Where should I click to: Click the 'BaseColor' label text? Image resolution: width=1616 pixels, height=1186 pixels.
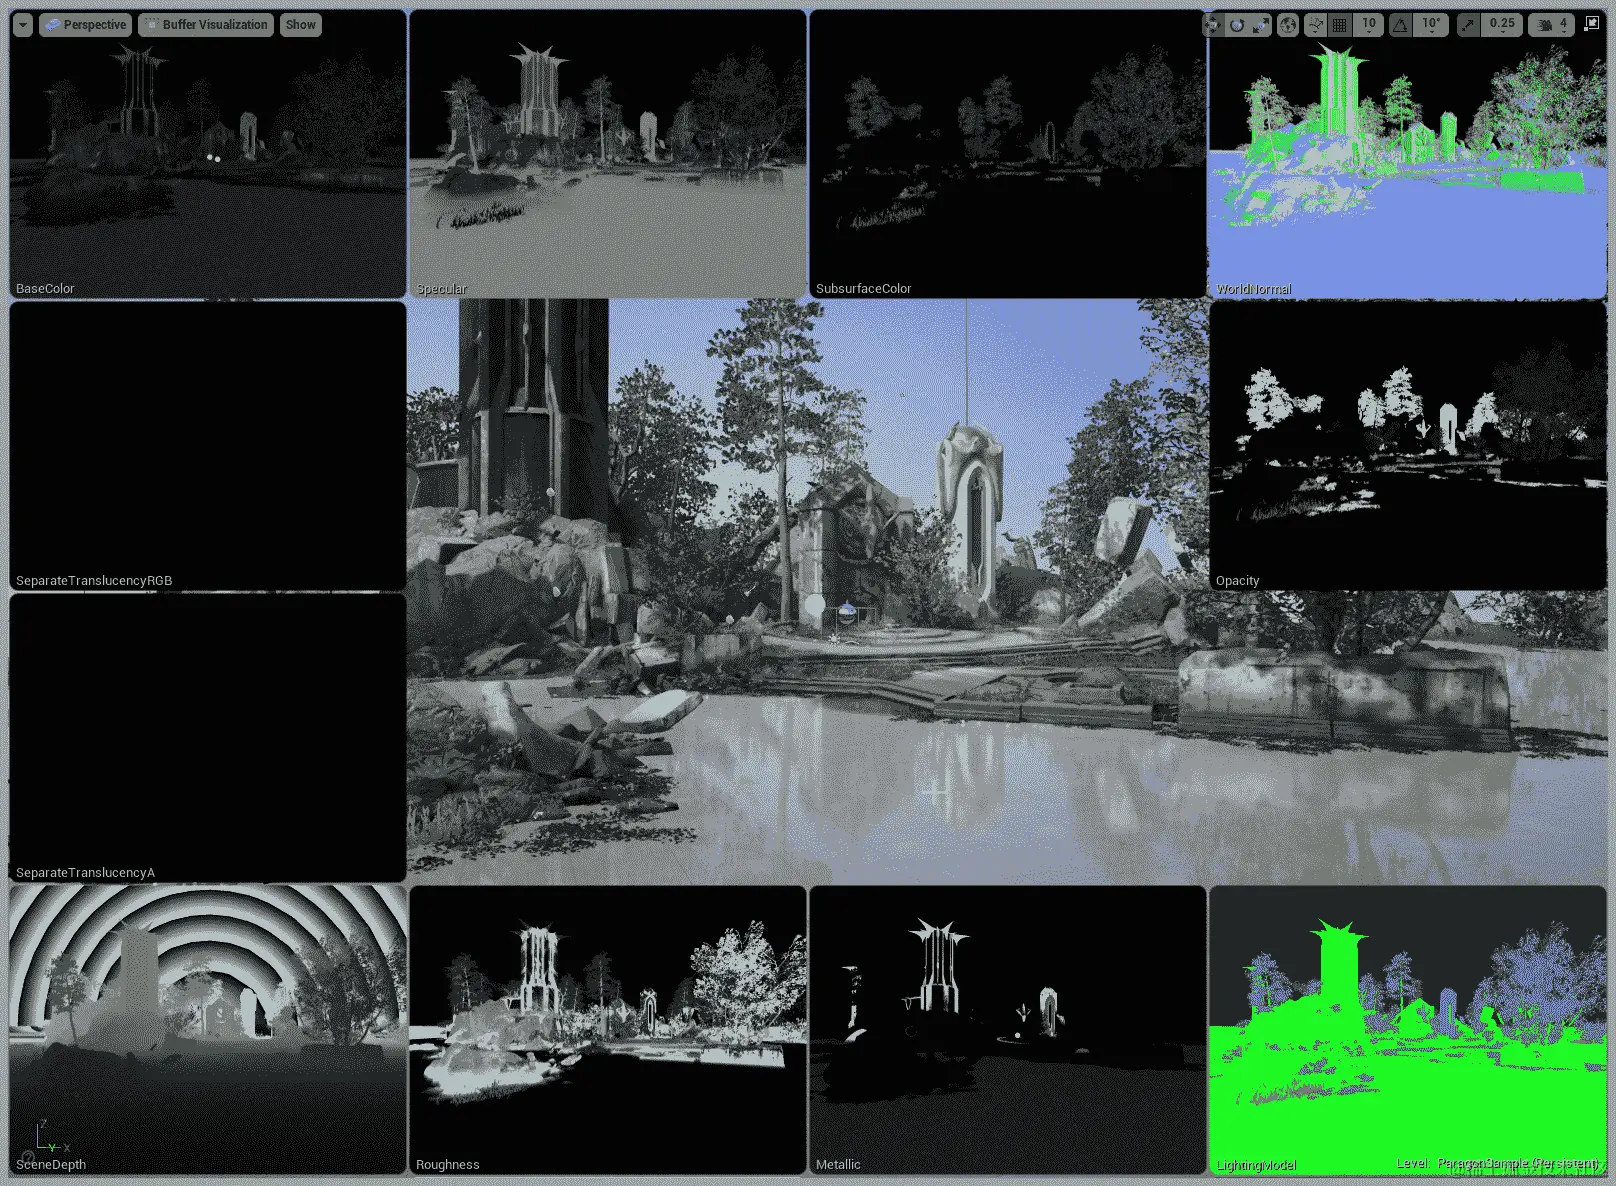(45, 288)
